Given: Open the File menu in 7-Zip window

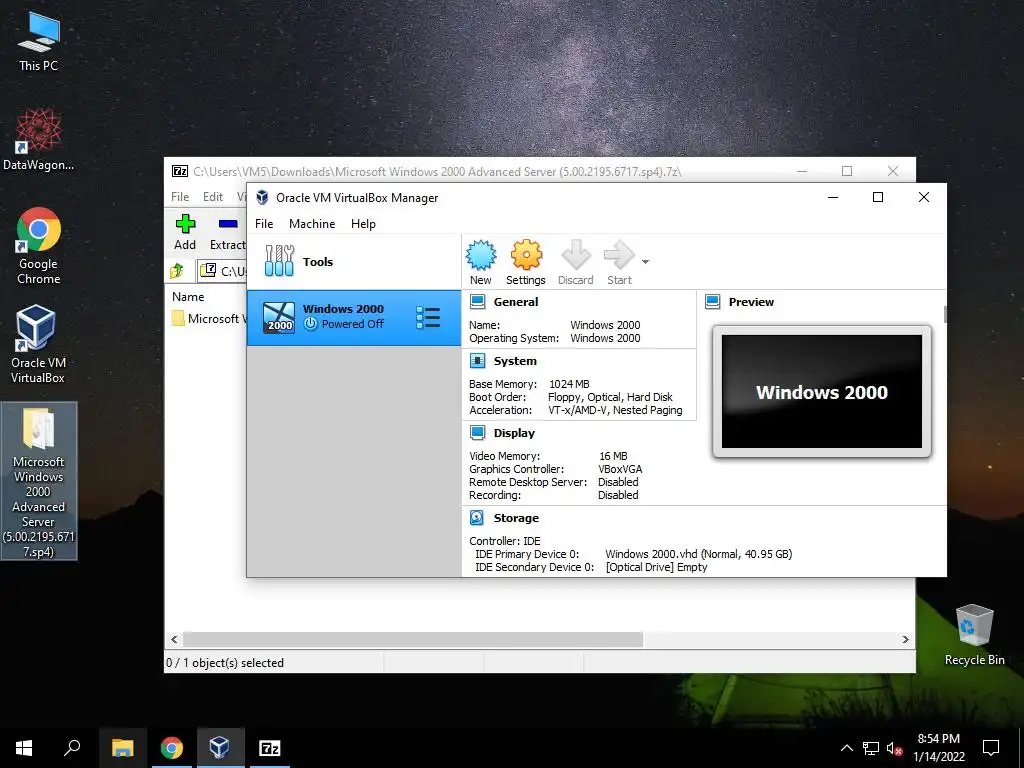Looking at the screenshot, I should pyautogui.click(x=180, y=197).
